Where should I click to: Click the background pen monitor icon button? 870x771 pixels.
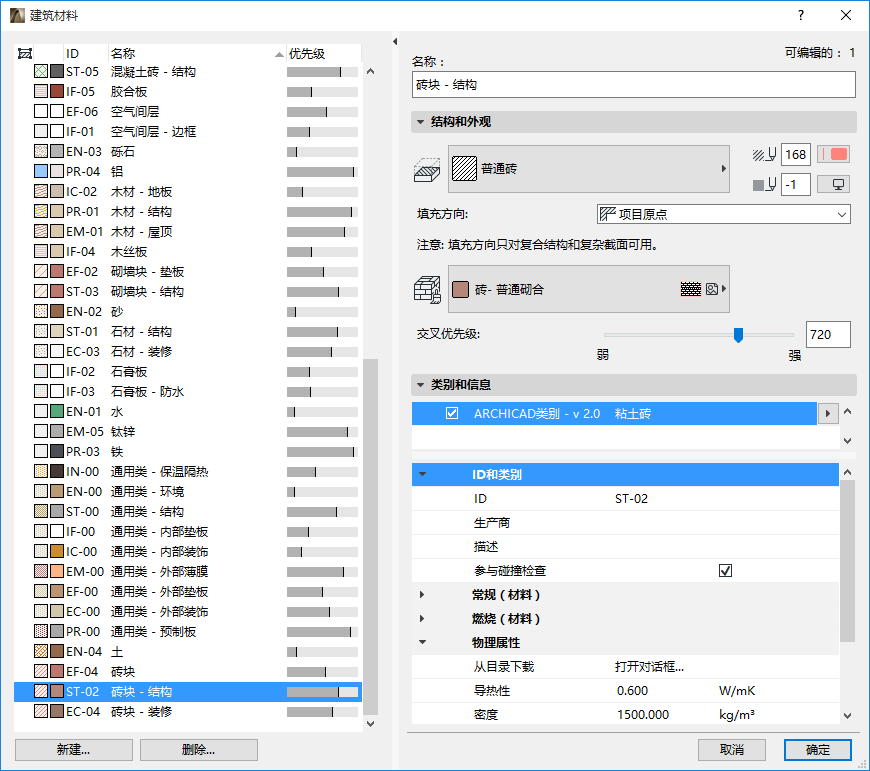(x=833, y=185)
